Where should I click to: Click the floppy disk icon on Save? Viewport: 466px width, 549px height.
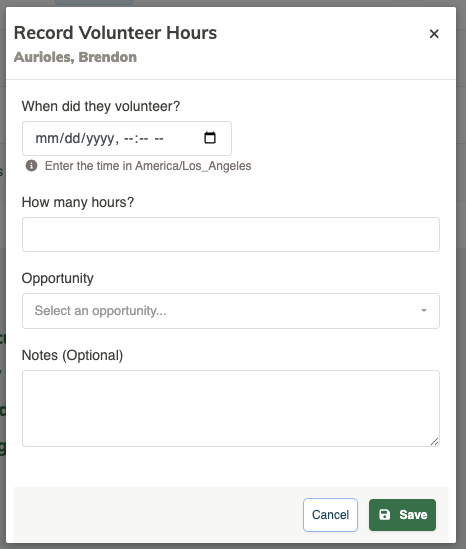tap(384, 515)
